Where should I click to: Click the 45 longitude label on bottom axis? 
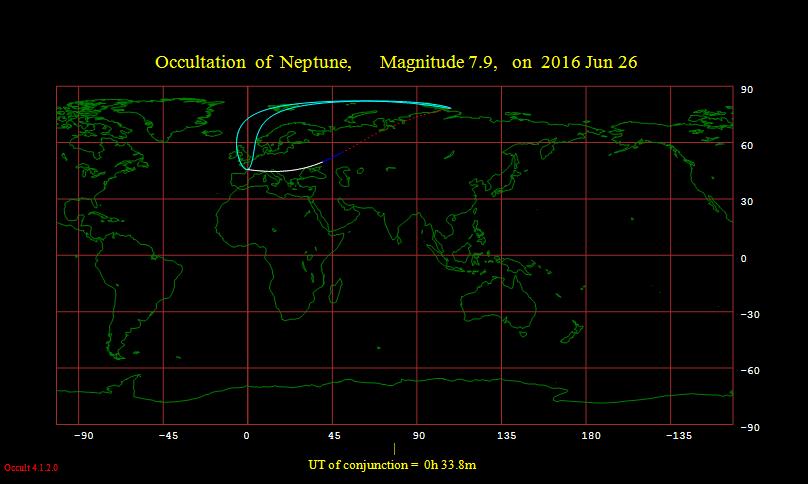(334, 436)
